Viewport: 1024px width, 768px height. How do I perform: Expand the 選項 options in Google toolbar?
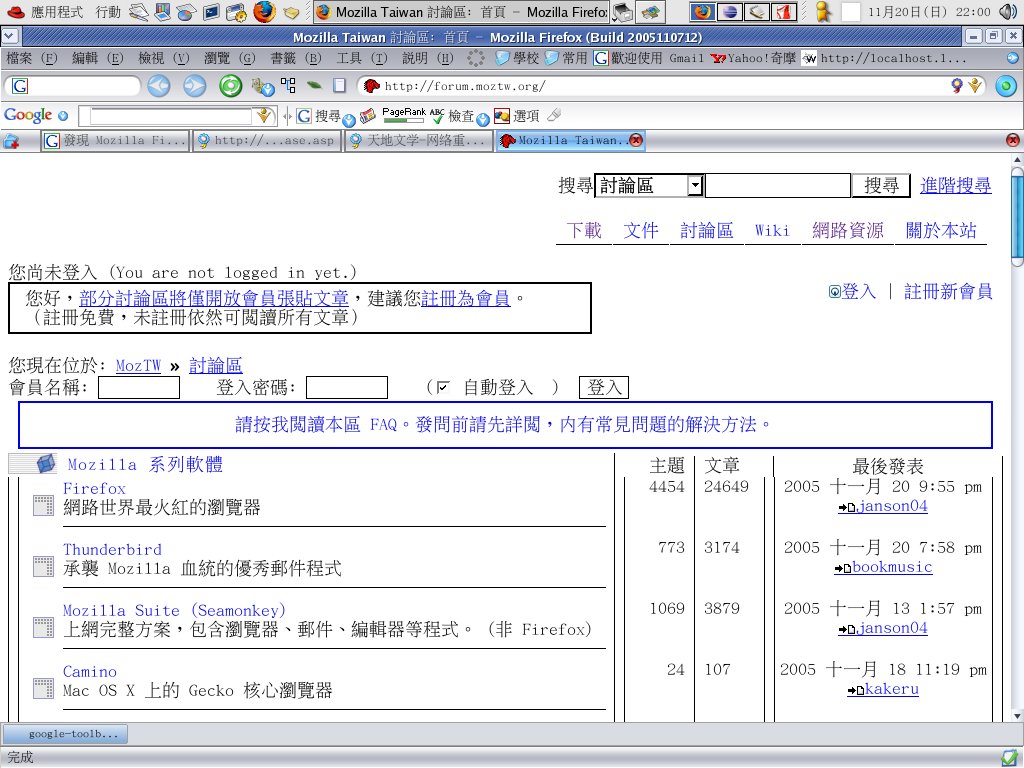pos(525,116)
